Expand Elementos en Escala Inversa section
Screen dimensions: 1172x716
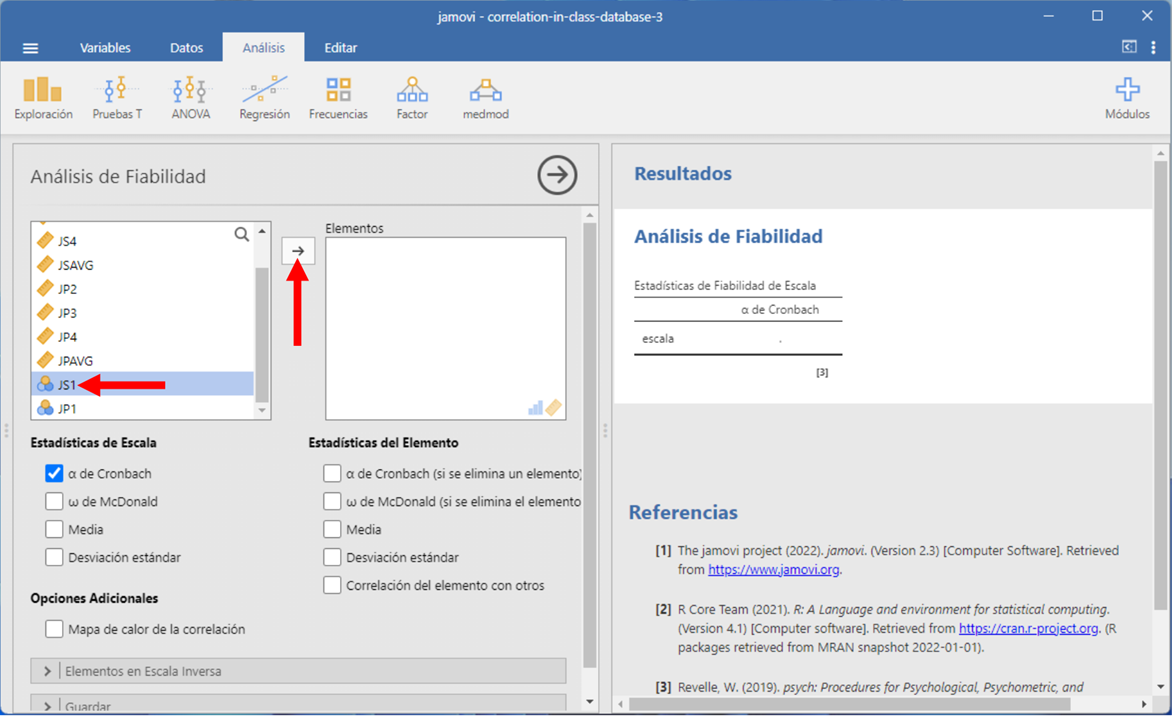tap(47, 671)
